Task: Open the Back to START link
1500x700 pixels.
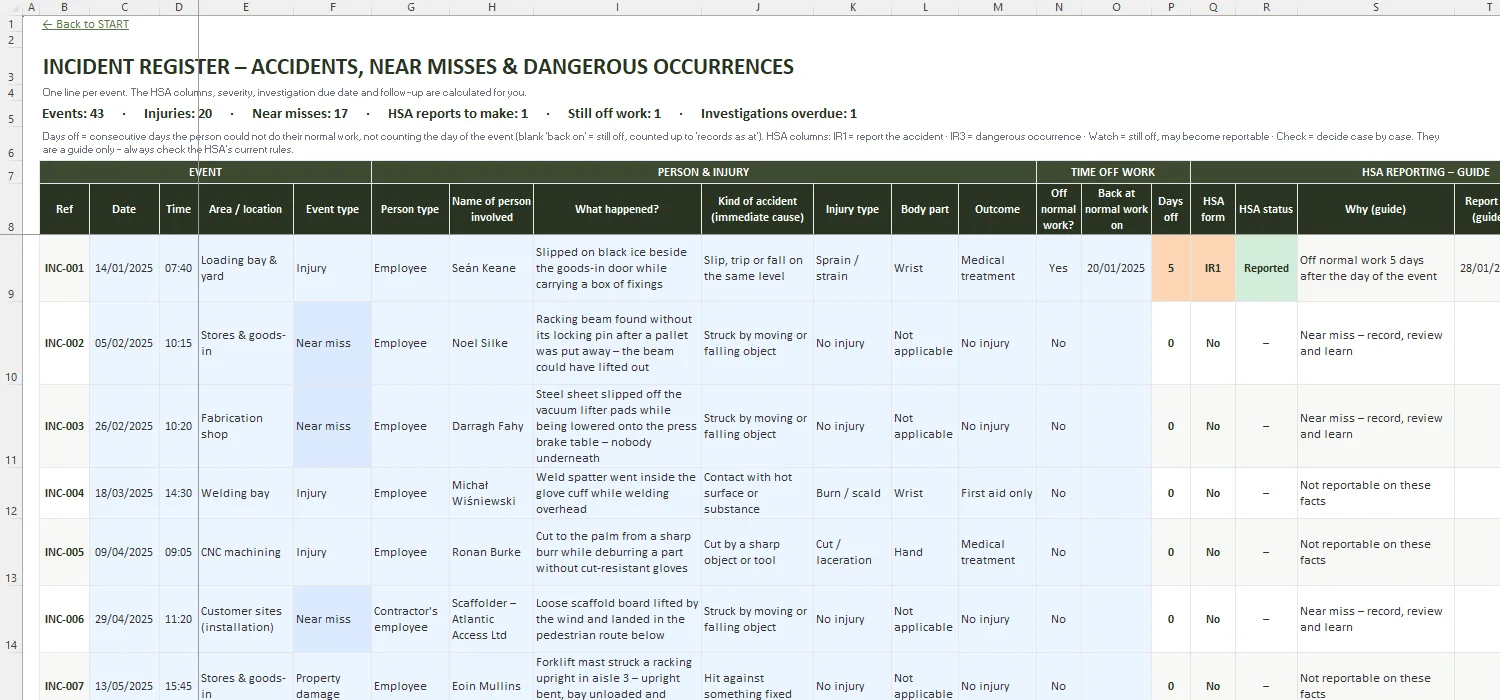Action: (x=86, y=24)
